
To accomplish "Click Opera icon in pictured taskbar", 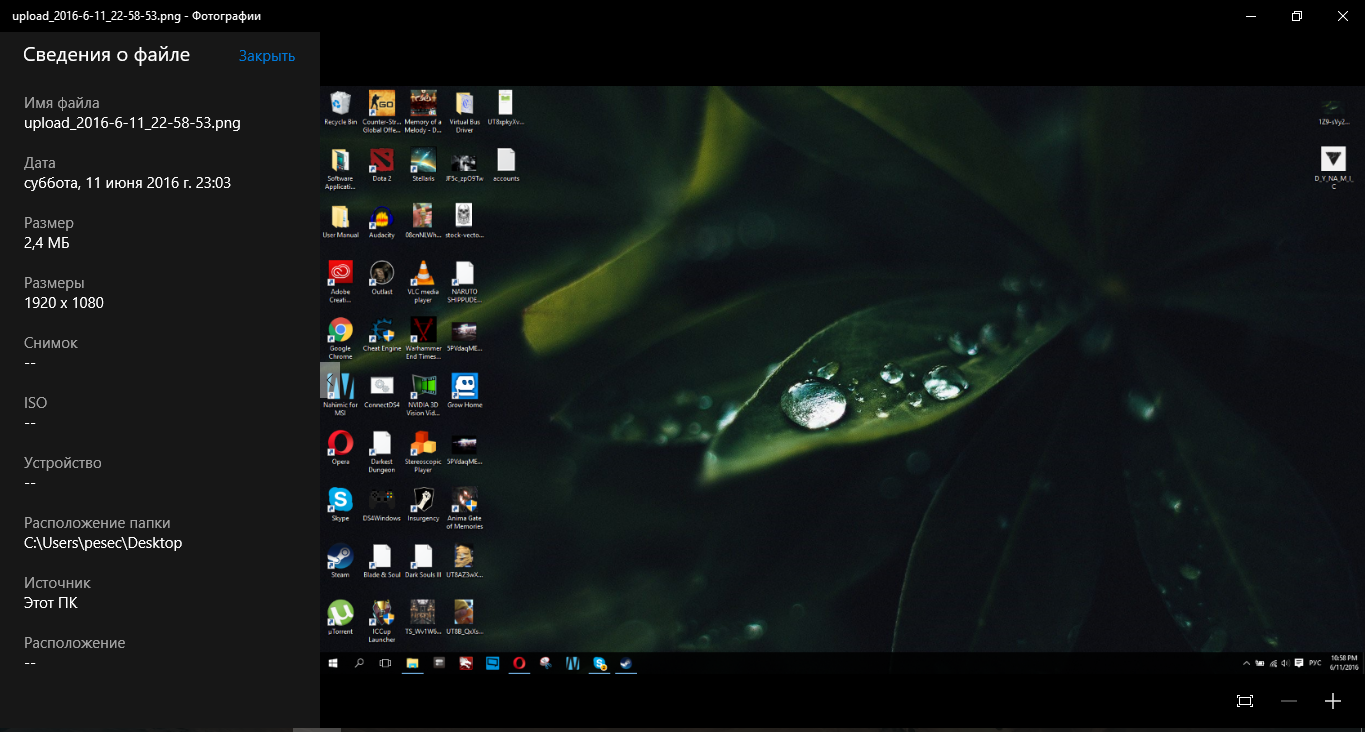I will point(519,663).
